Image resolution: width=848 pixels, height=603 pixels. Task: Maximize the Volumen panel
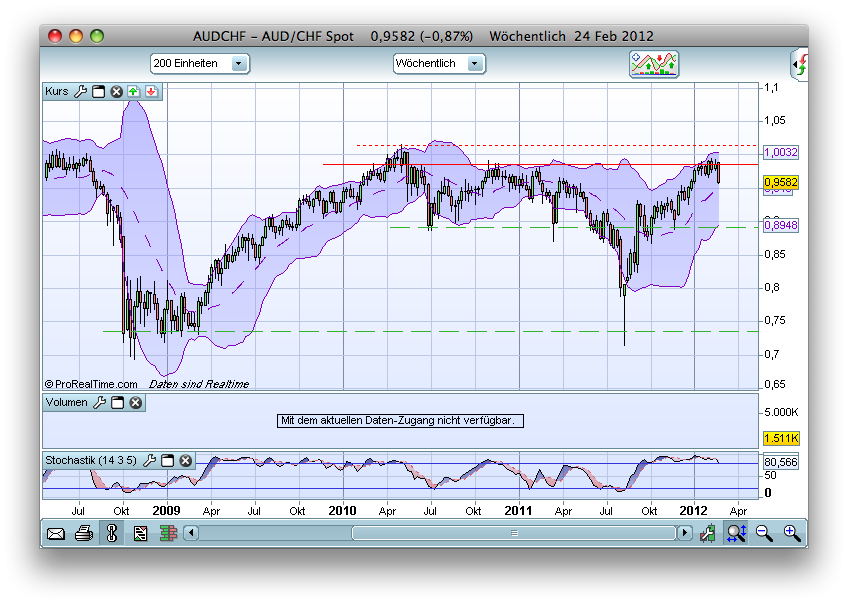(117, 402)
